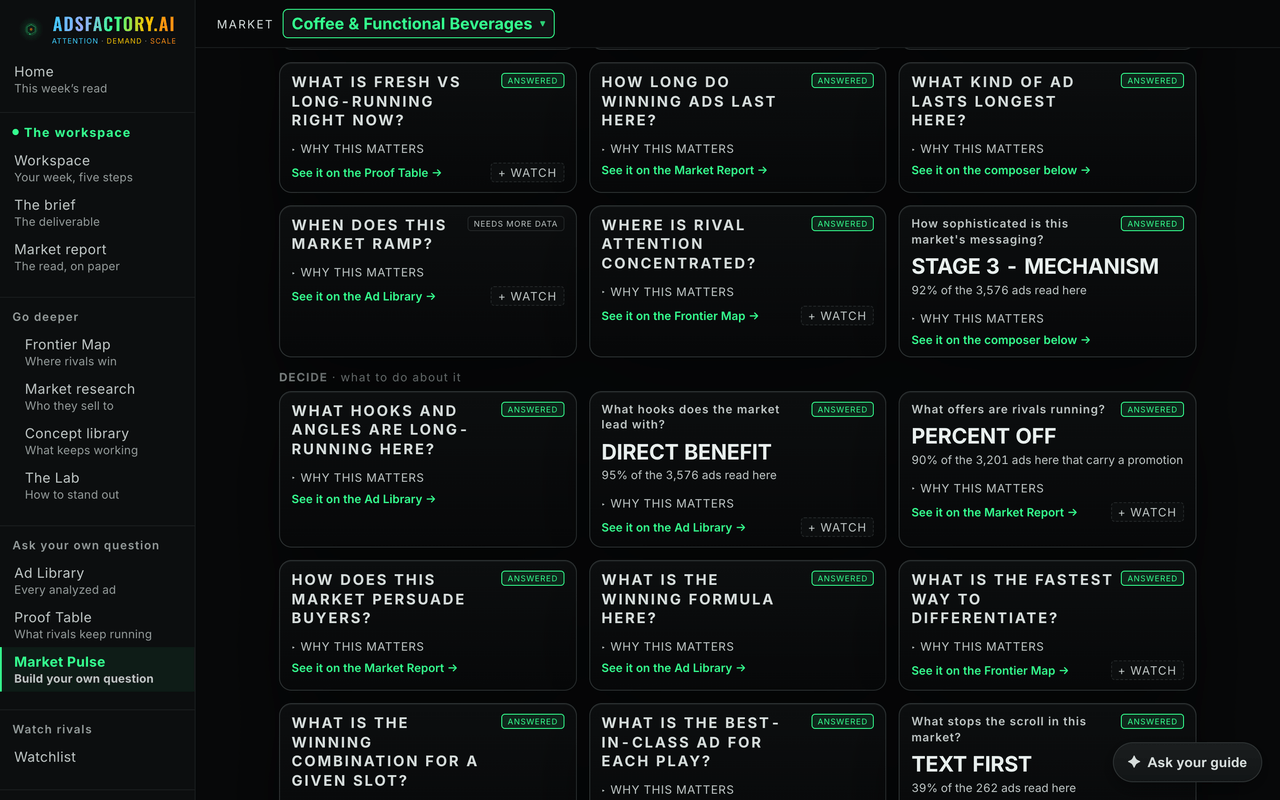Click "90% of the 3,201 ads here" promotion text
This screenshot has height=800, width=1280.
[x=1047, y=460]
